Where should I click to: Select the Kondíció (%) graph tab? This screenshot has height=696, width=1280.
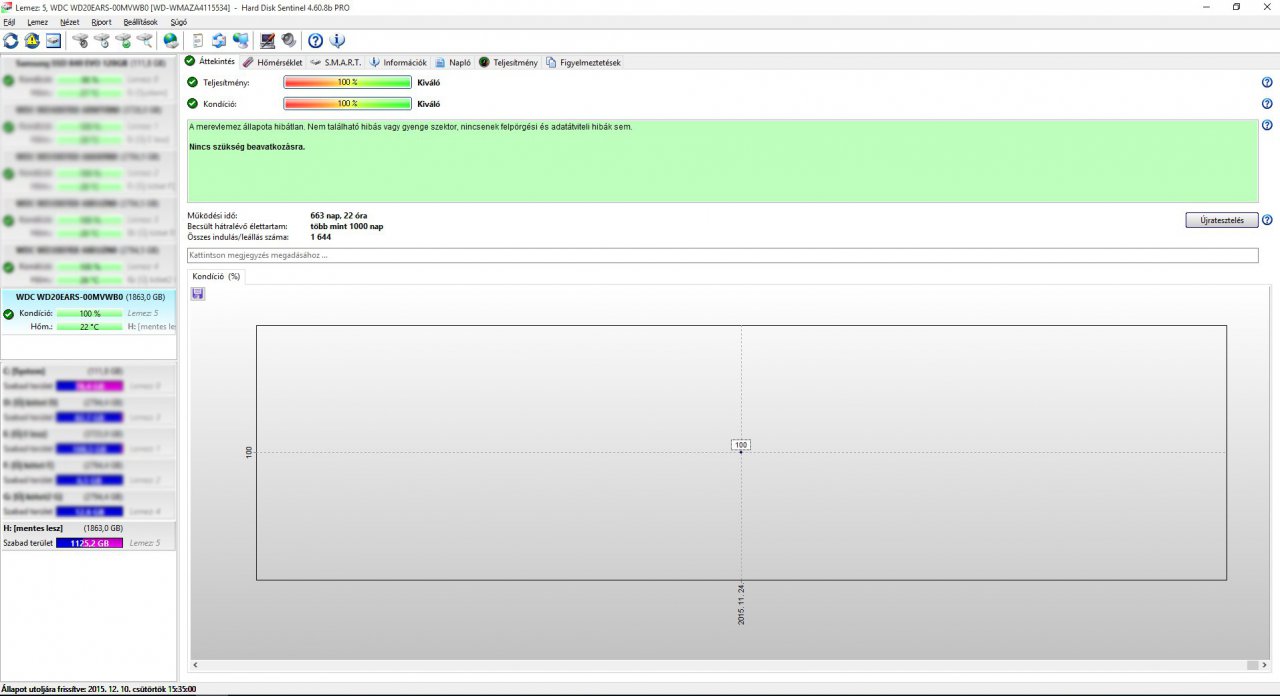(215, 276)
